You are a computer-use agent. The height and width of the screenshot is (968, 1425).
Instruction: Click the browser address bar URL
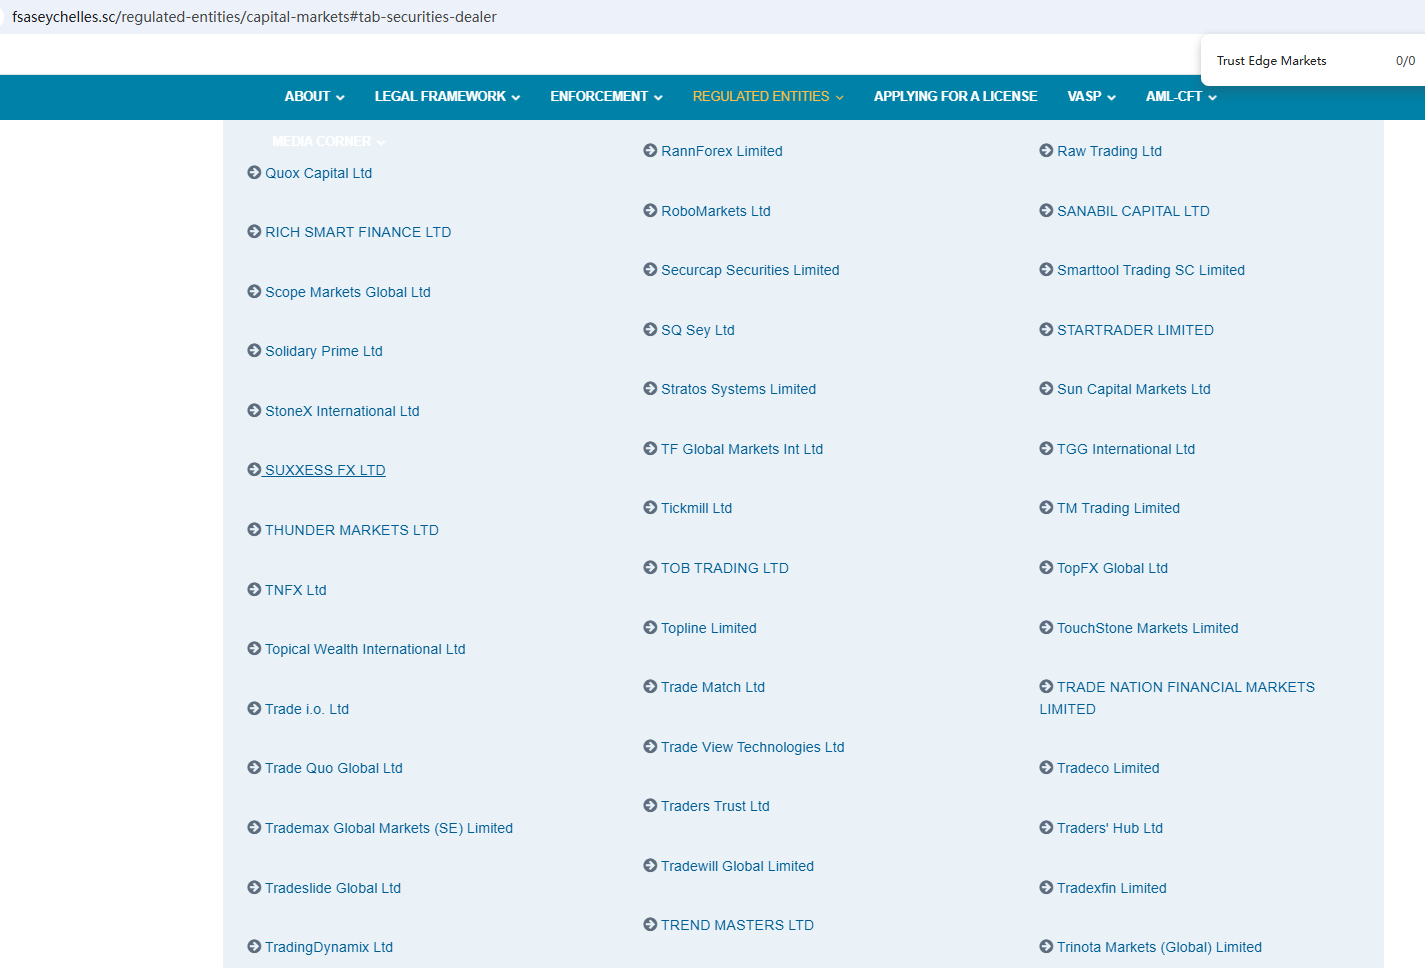click(x=254, y=17)
